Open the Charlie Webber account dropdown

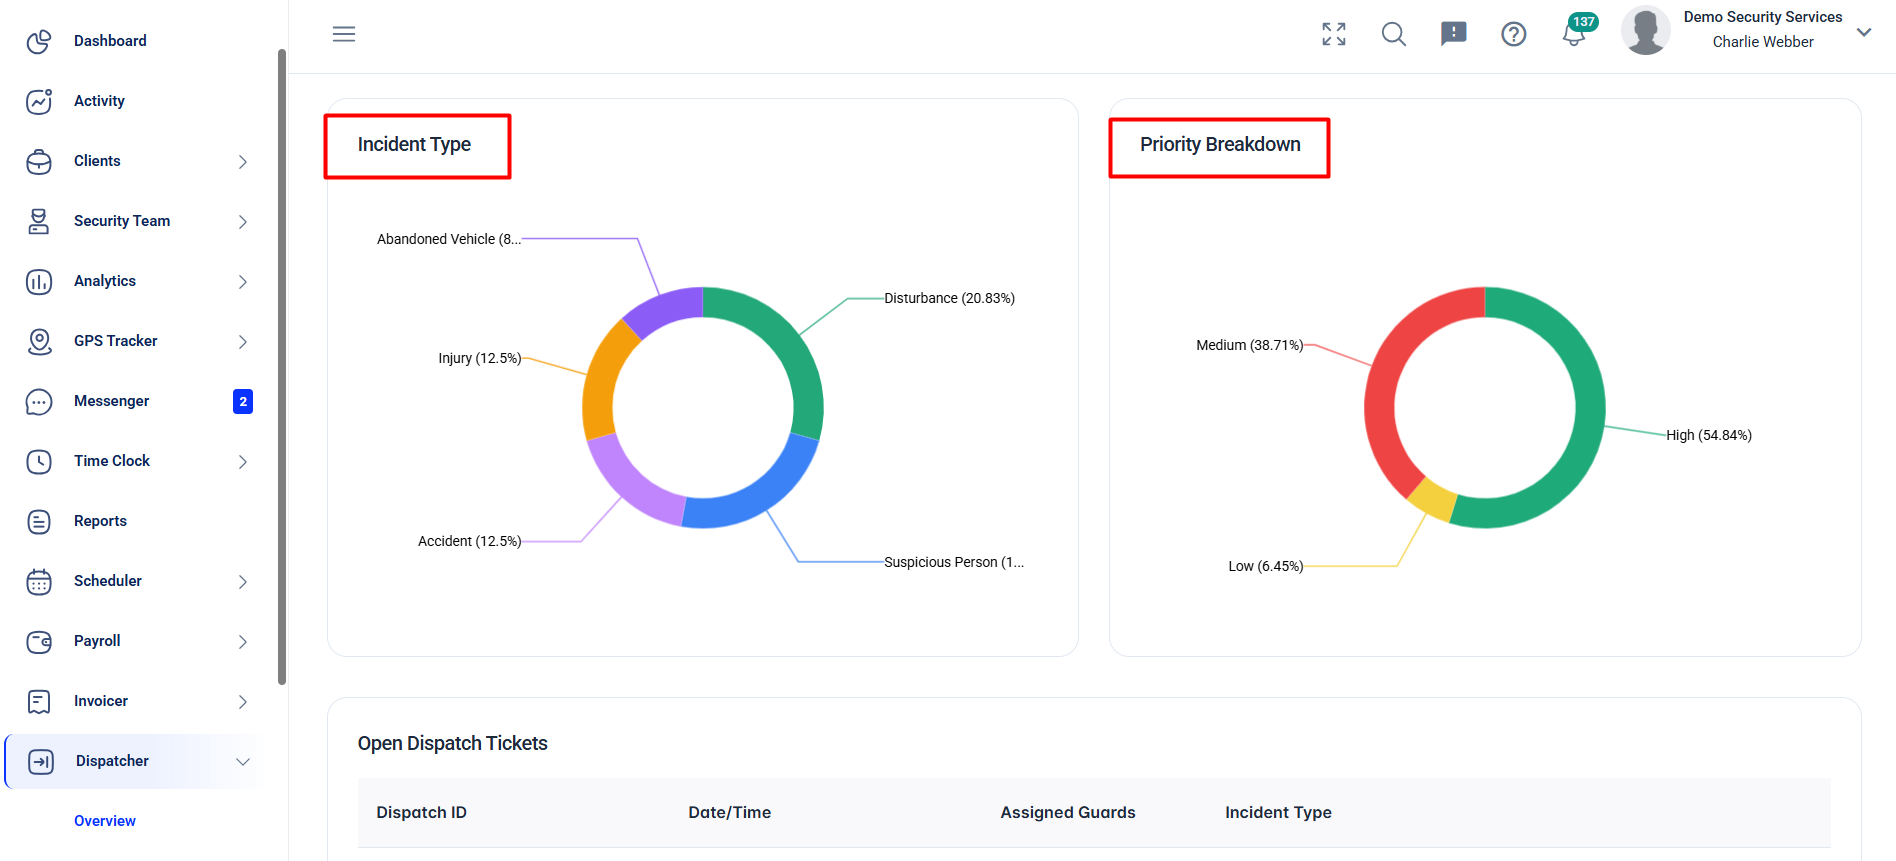pos(1864,32)
